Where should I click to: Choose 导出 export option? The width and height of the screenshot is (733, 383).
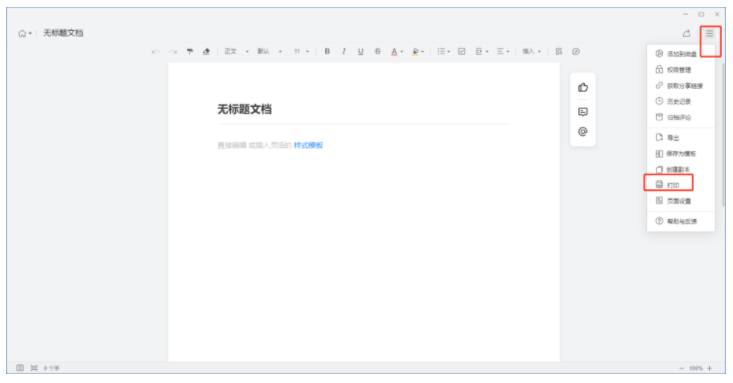click(x=681, y=137)
